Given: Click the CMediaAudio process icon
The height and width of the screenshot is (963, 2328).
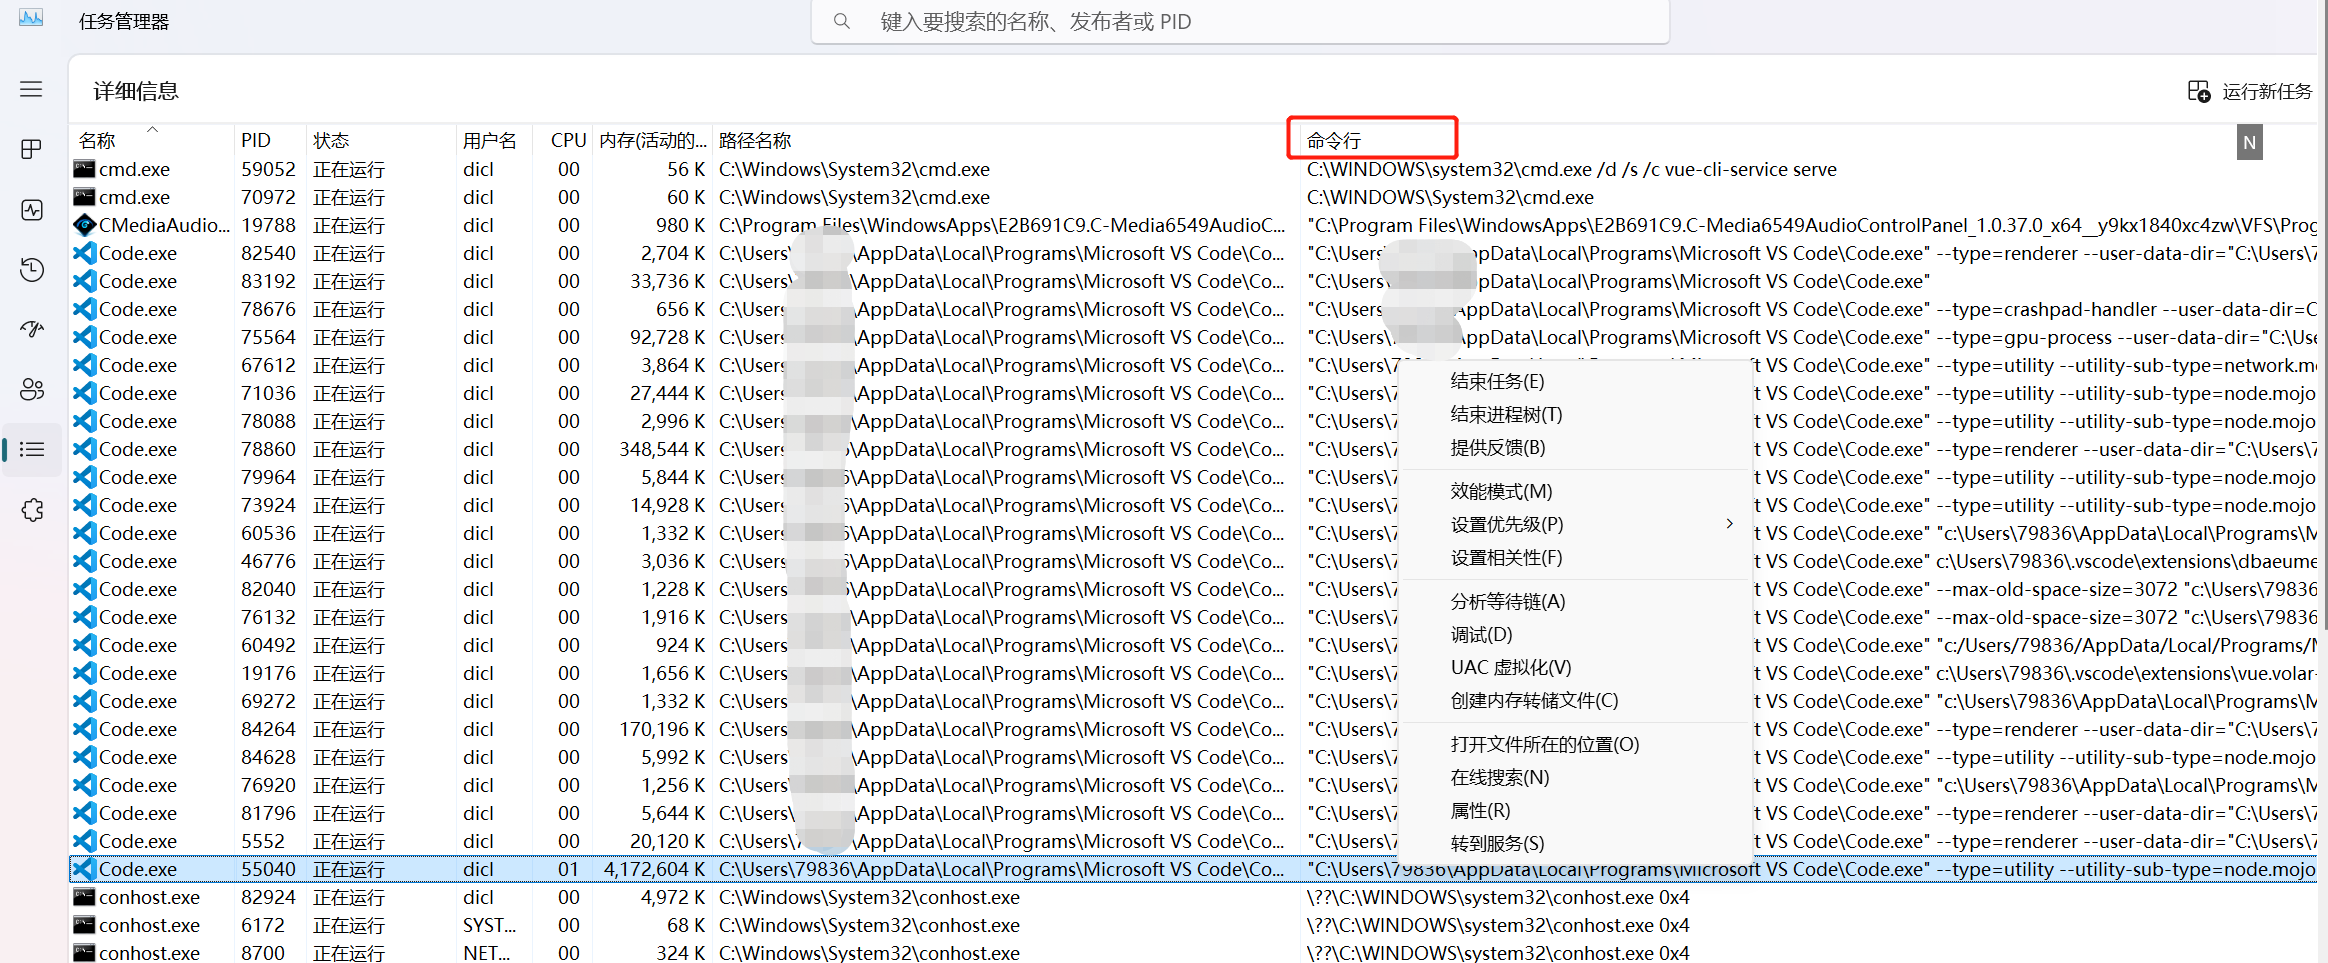Looking at the screenshot, I should [84, 225].
